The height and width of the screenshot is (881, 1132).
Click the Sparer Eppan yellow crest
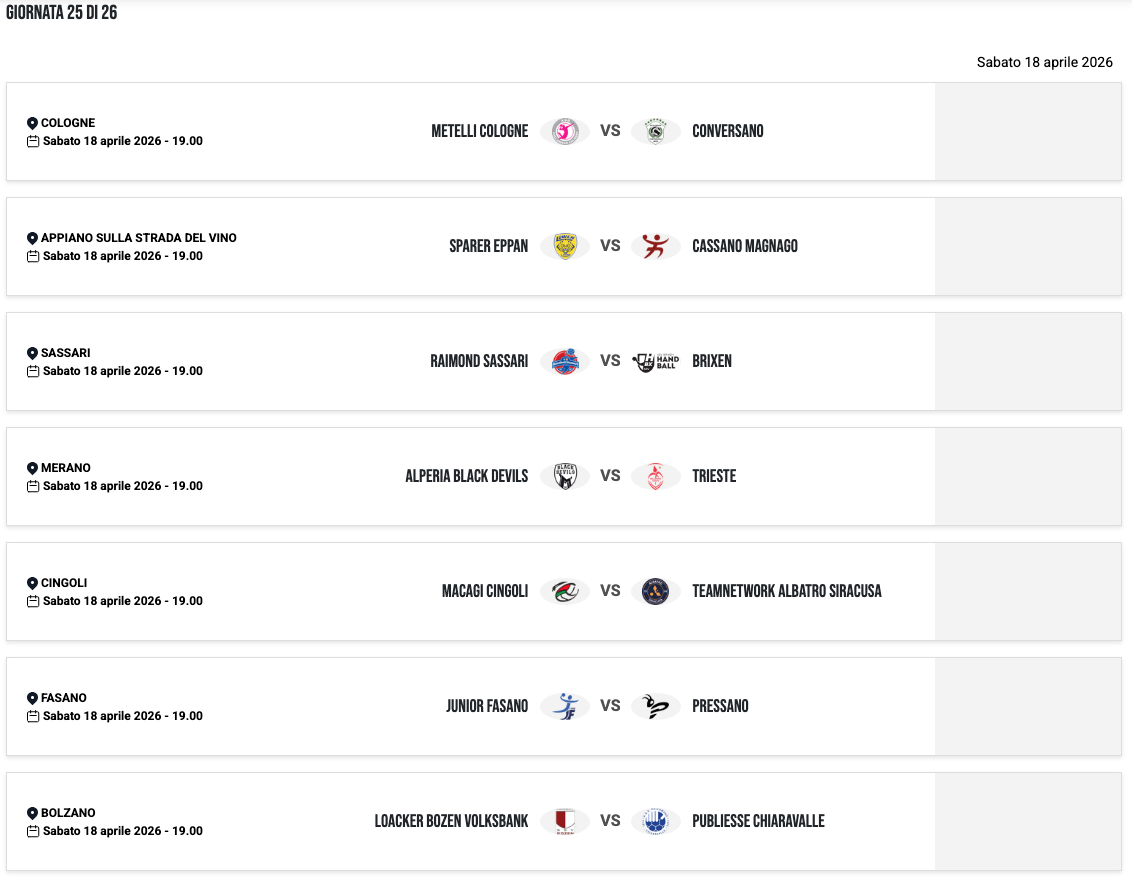(x=565, y=246)
